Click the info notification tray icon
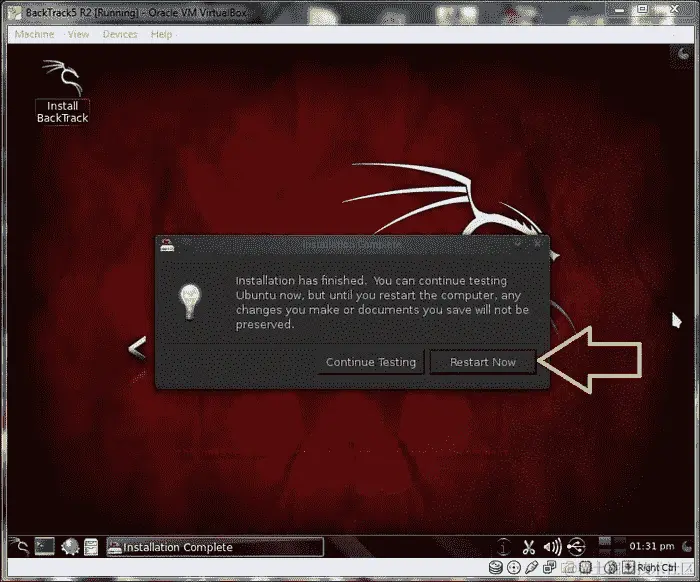700x582 pixels. (504, 546)
